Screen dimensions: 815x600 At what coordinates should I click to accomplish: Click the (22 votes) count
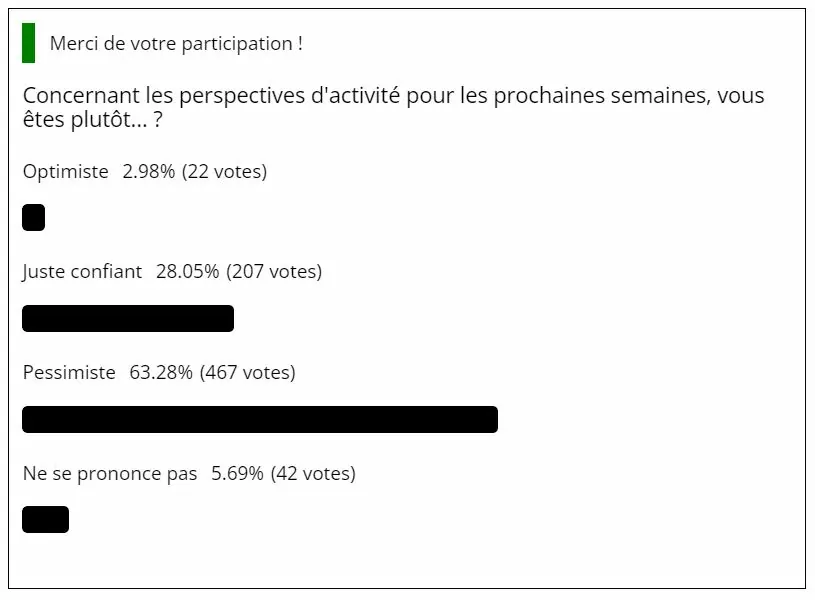(225, 172)
